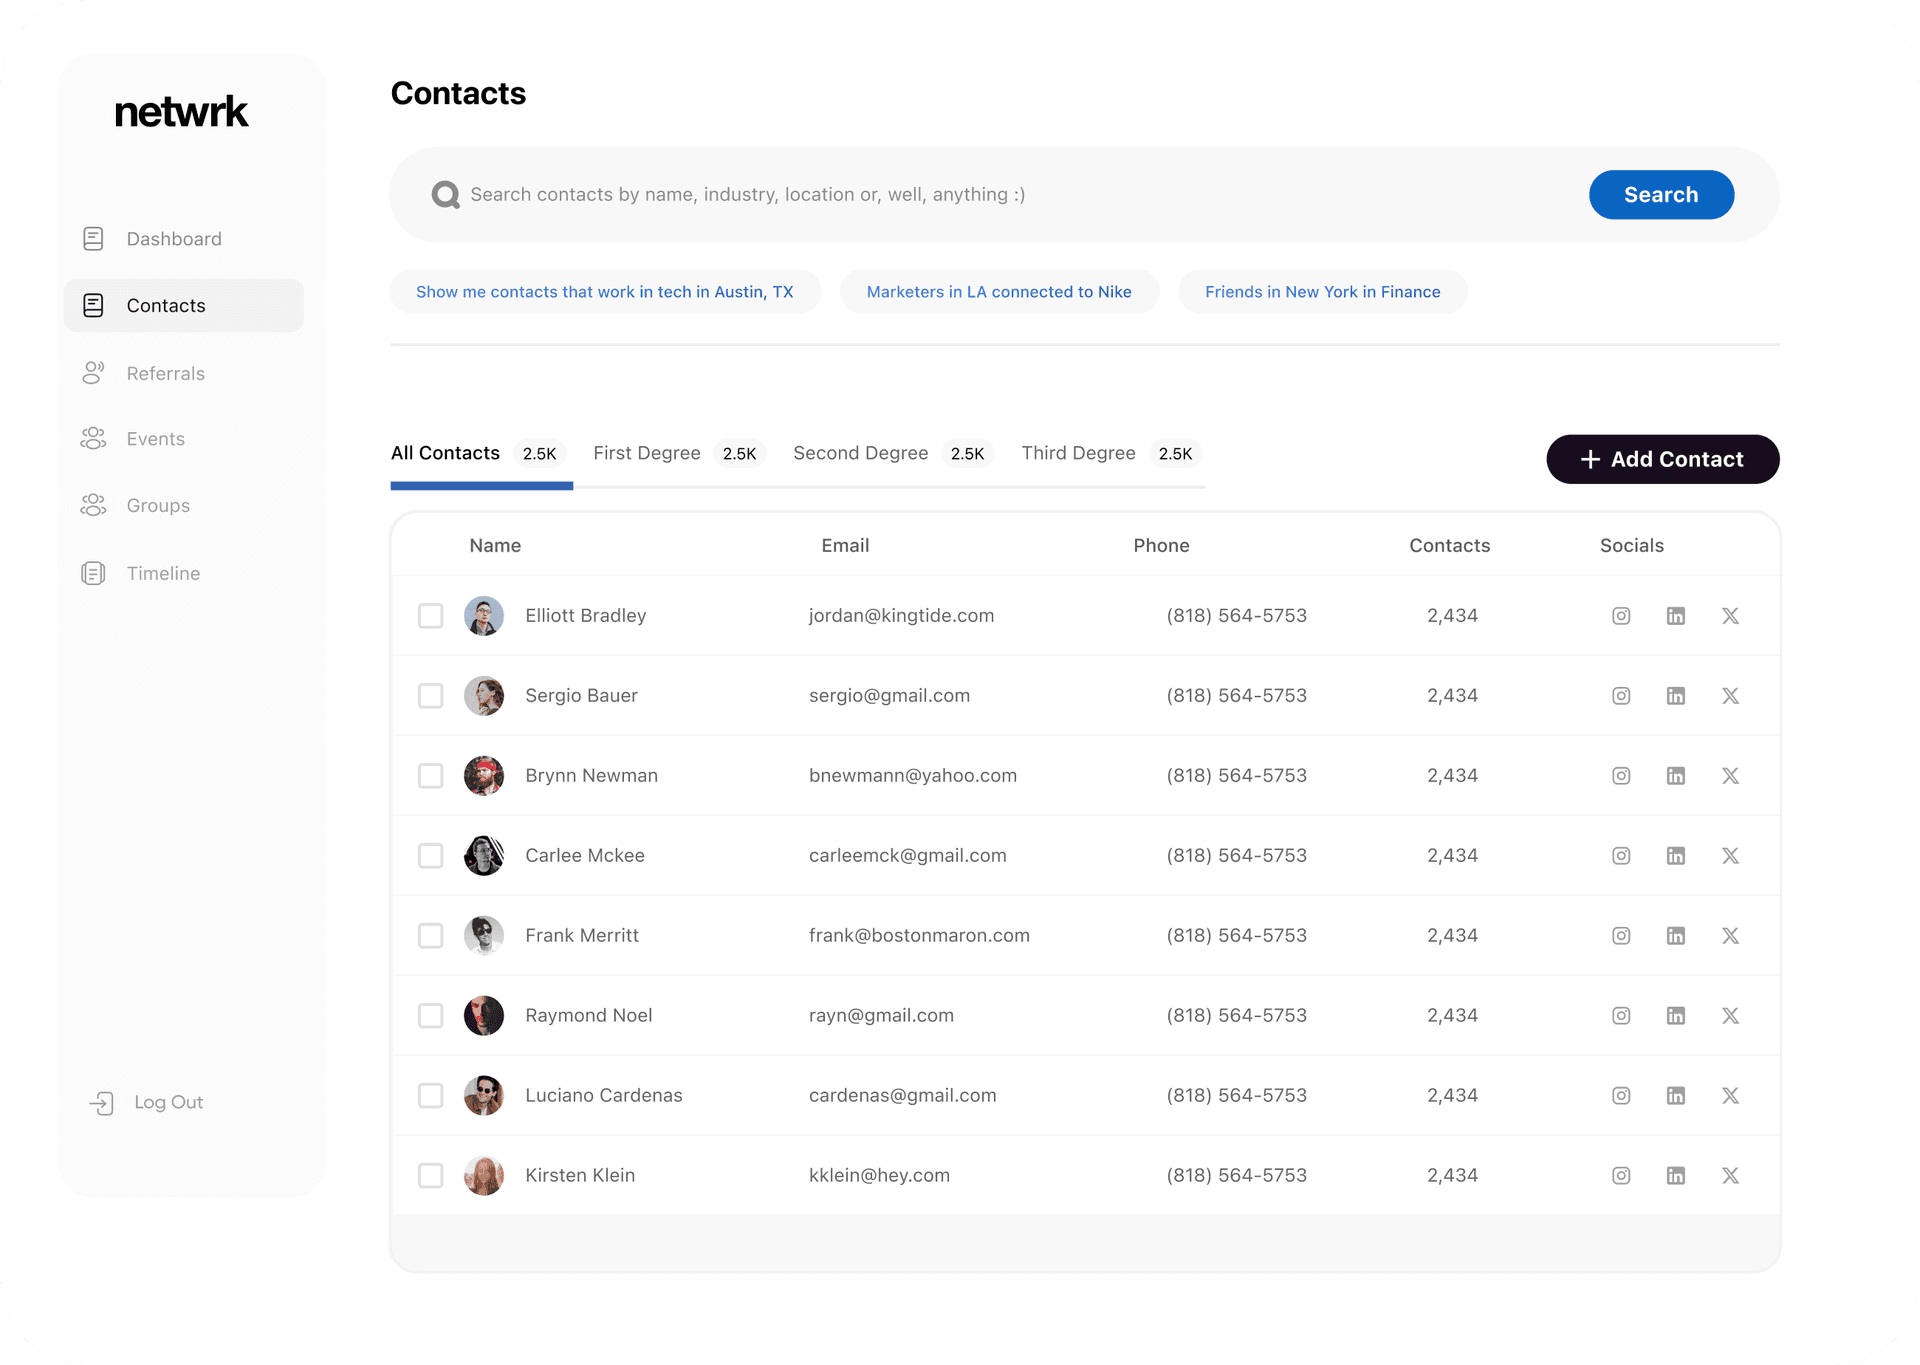Focus the contacts search input field

1000,195
